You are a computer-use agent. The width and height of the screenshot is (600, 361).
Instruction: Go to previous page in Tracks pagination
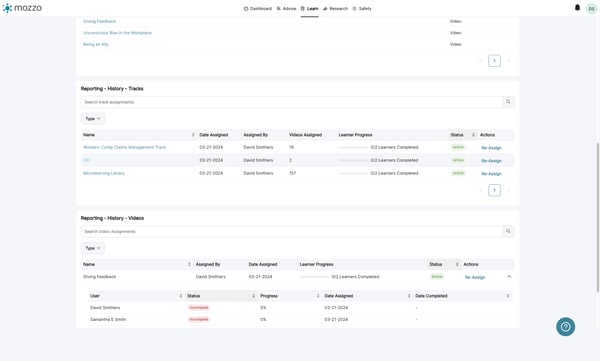point(481,190)
